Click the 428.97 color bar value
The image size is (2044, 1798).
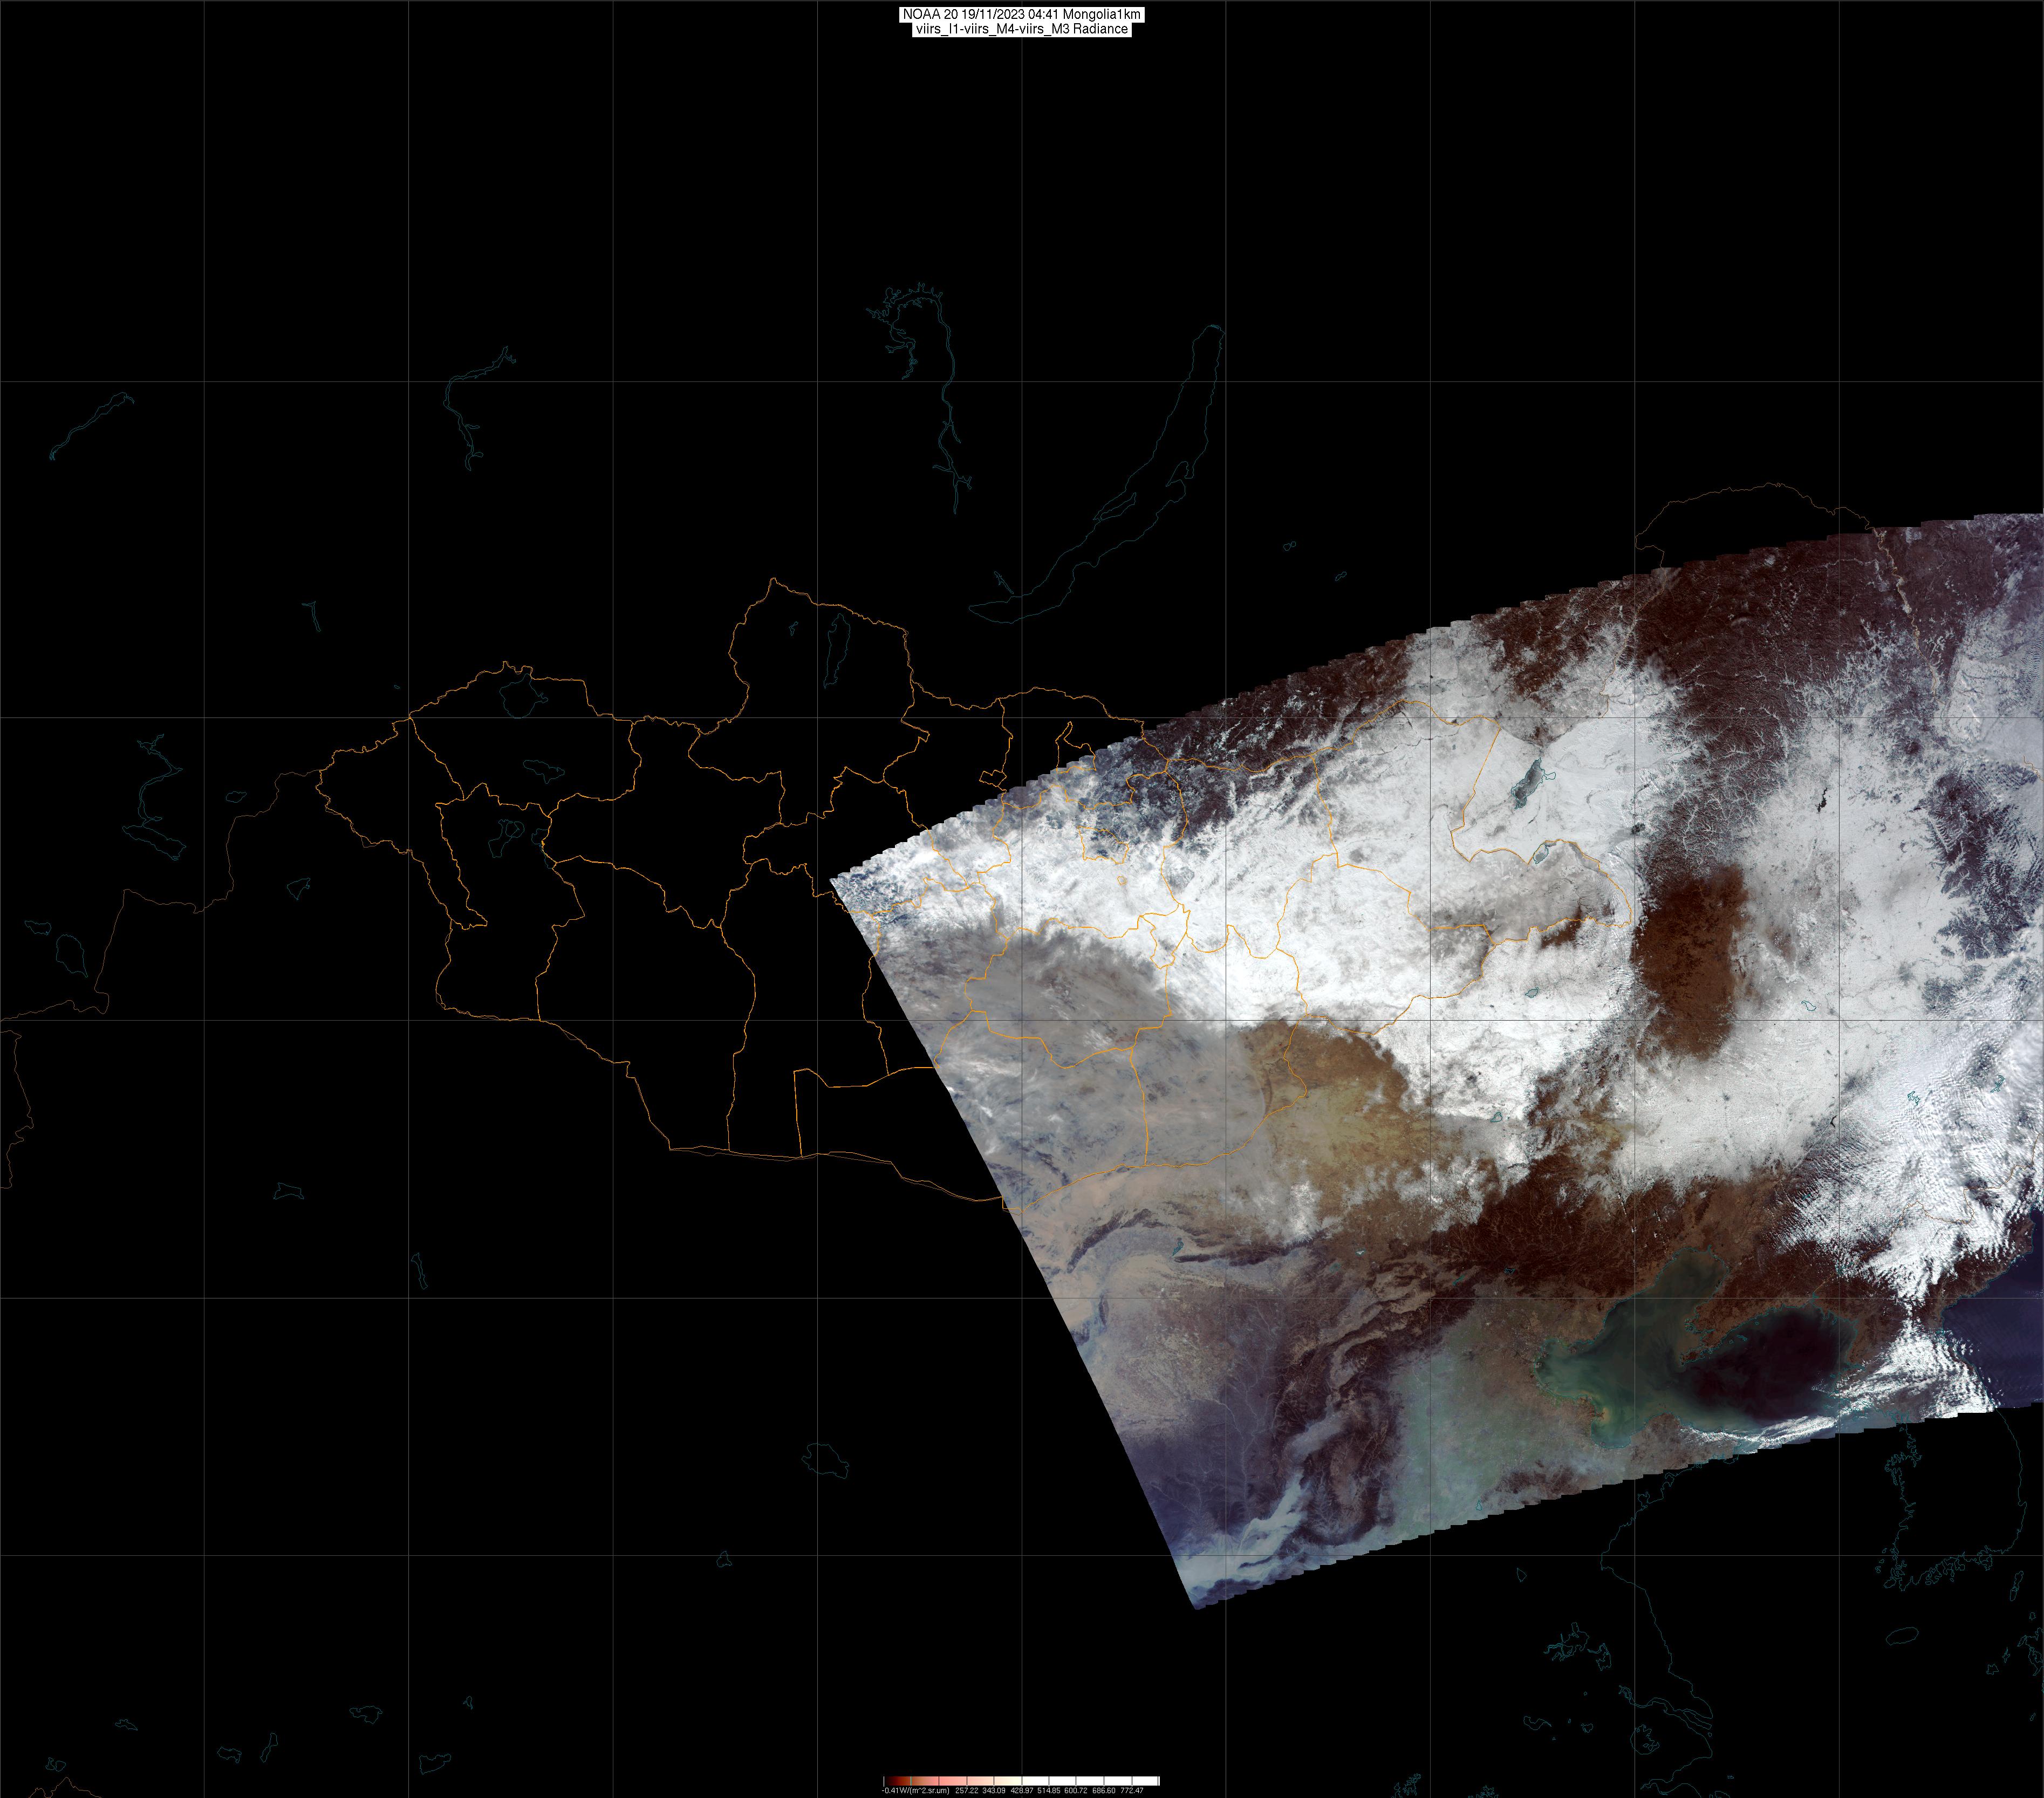[1022, 1790]
